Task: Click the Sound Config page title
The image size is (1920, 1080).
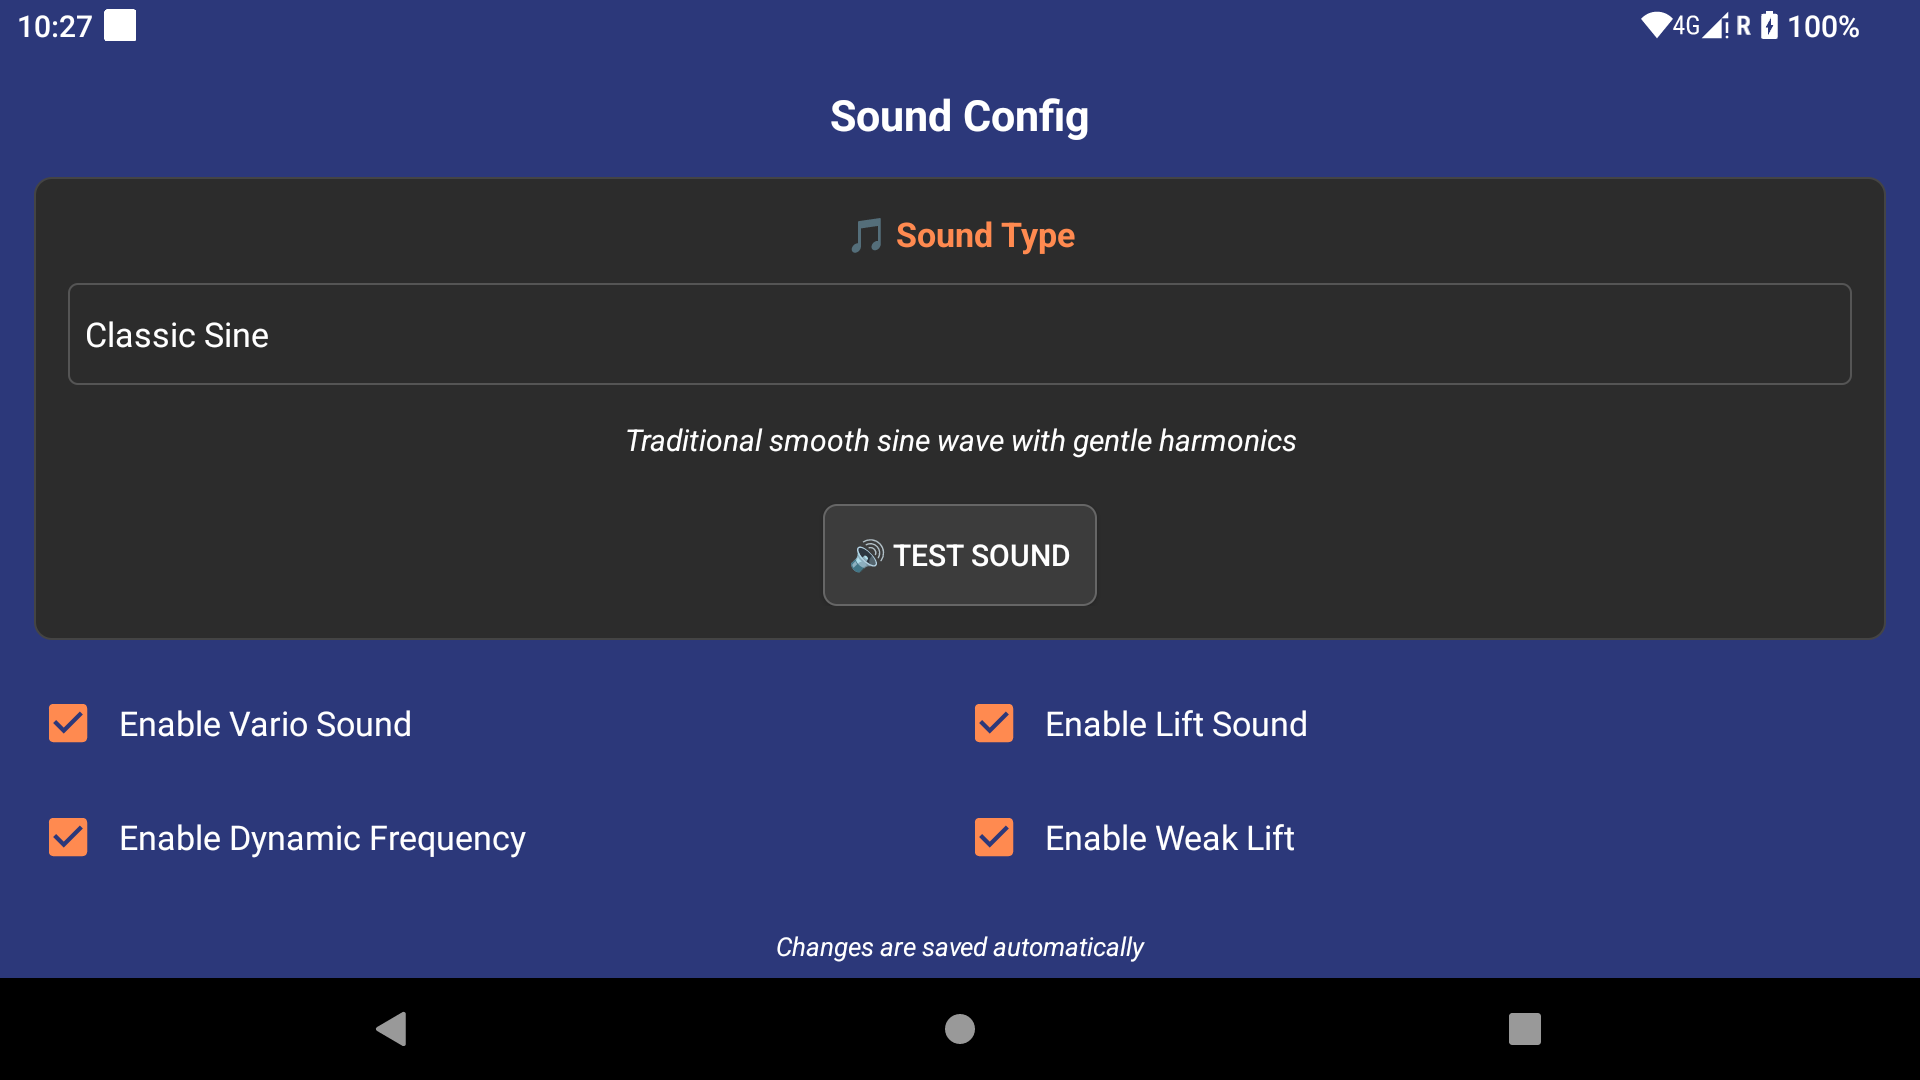Action: (959, 117)
